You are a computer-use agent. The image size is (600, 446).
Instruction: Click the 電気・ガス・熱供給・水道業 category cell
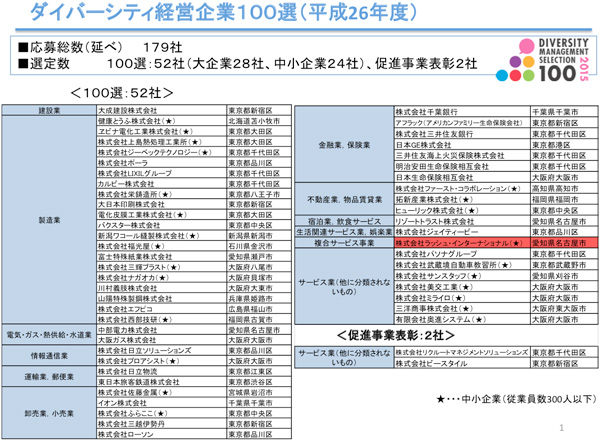(49, 335)
